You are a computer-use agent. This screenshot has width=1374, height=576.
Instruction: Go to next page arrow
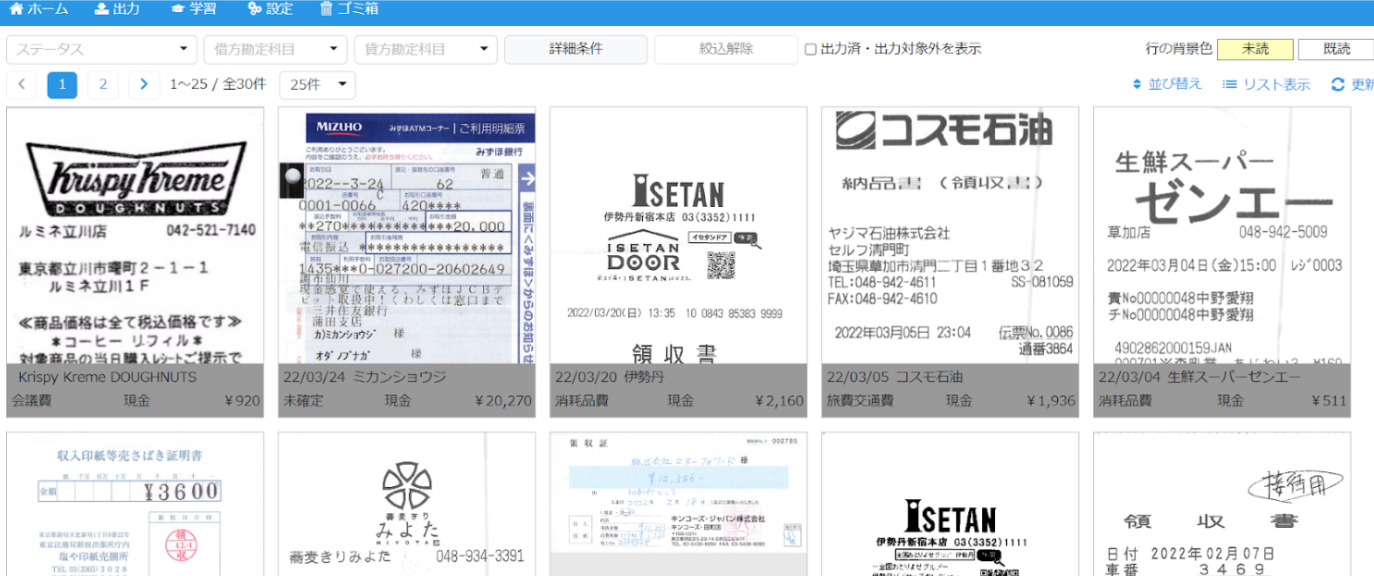pyautogui.click(x=144, y=85)
